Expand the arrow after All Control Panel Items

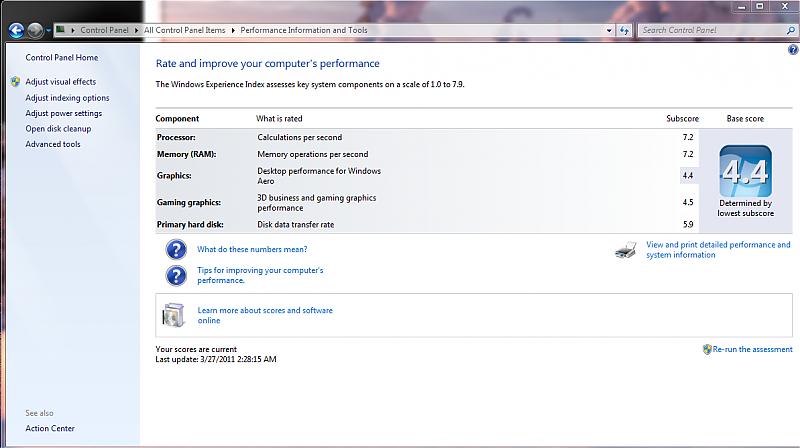pos(235,30)
